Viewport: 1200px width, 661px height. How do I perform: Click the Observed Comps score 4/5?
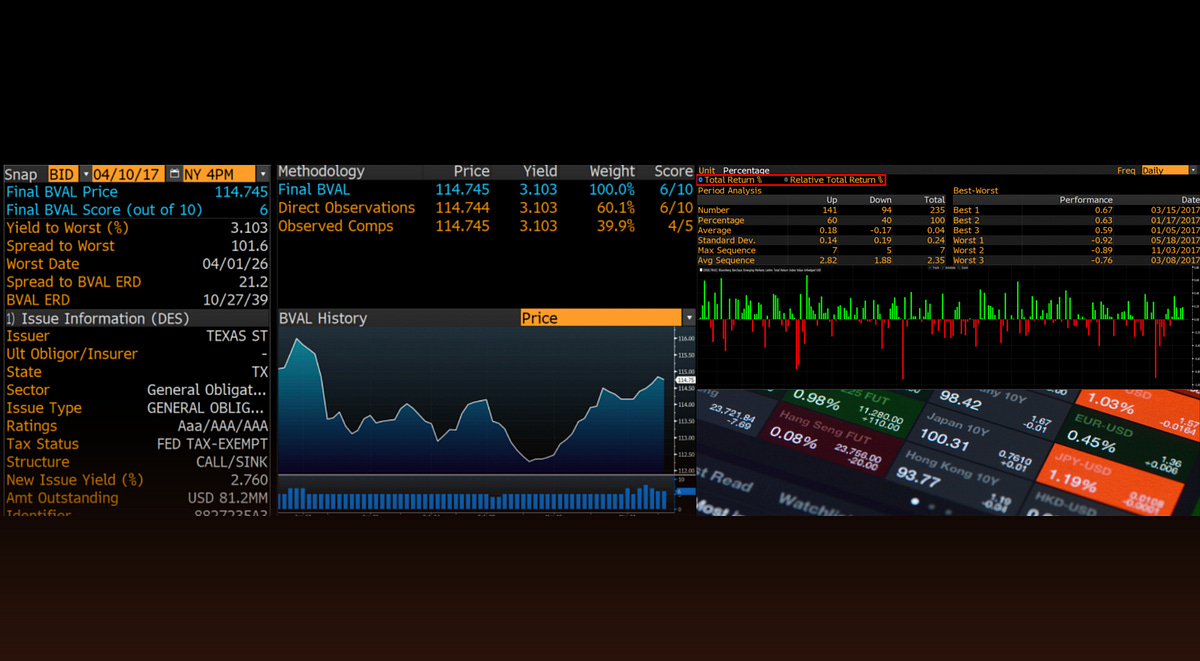point(681,226)
